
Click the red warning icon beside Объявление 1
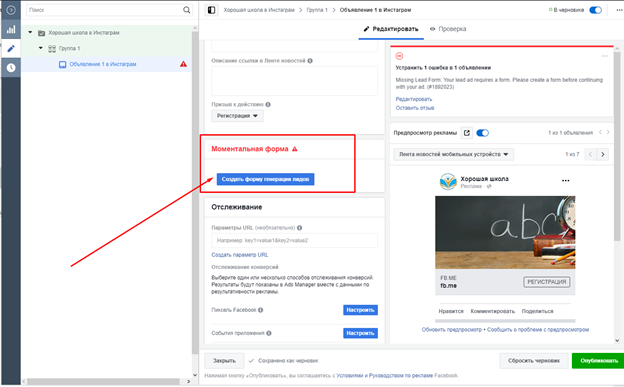(183, 64)
